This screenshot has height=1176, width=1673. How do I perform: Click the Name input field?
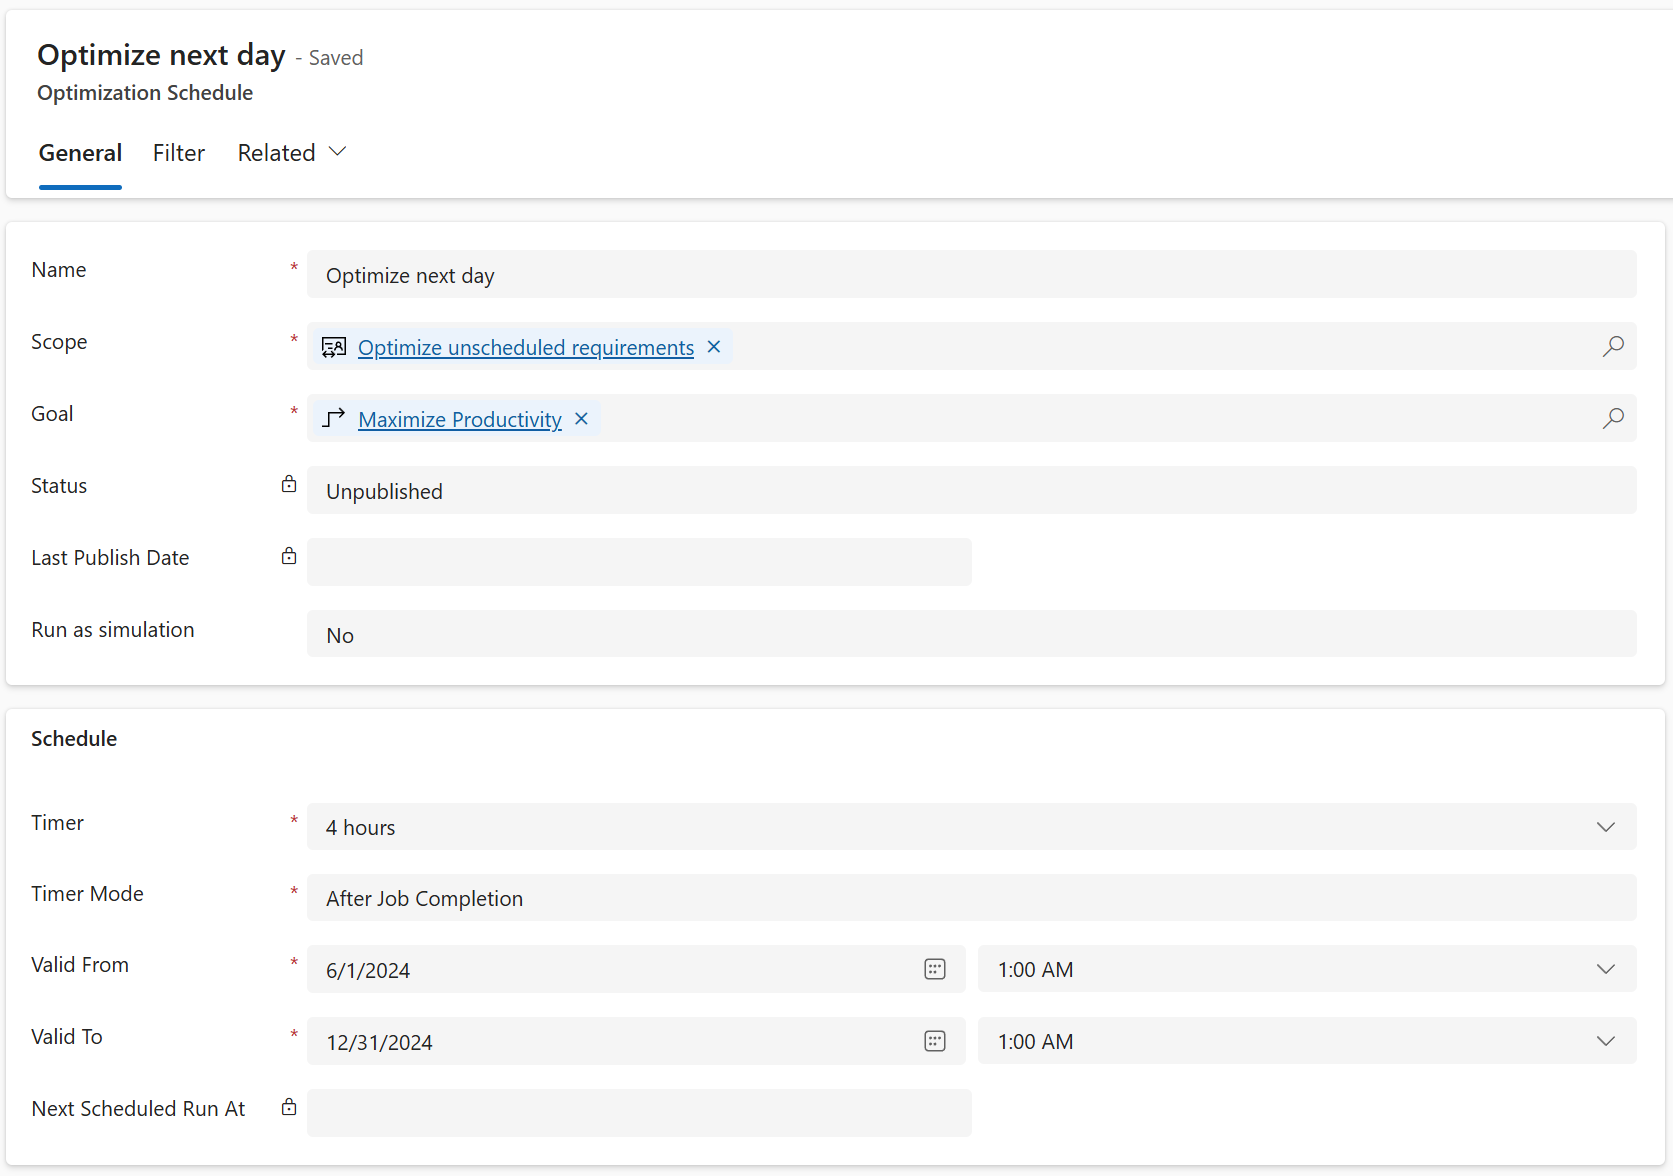coord(970,275)
